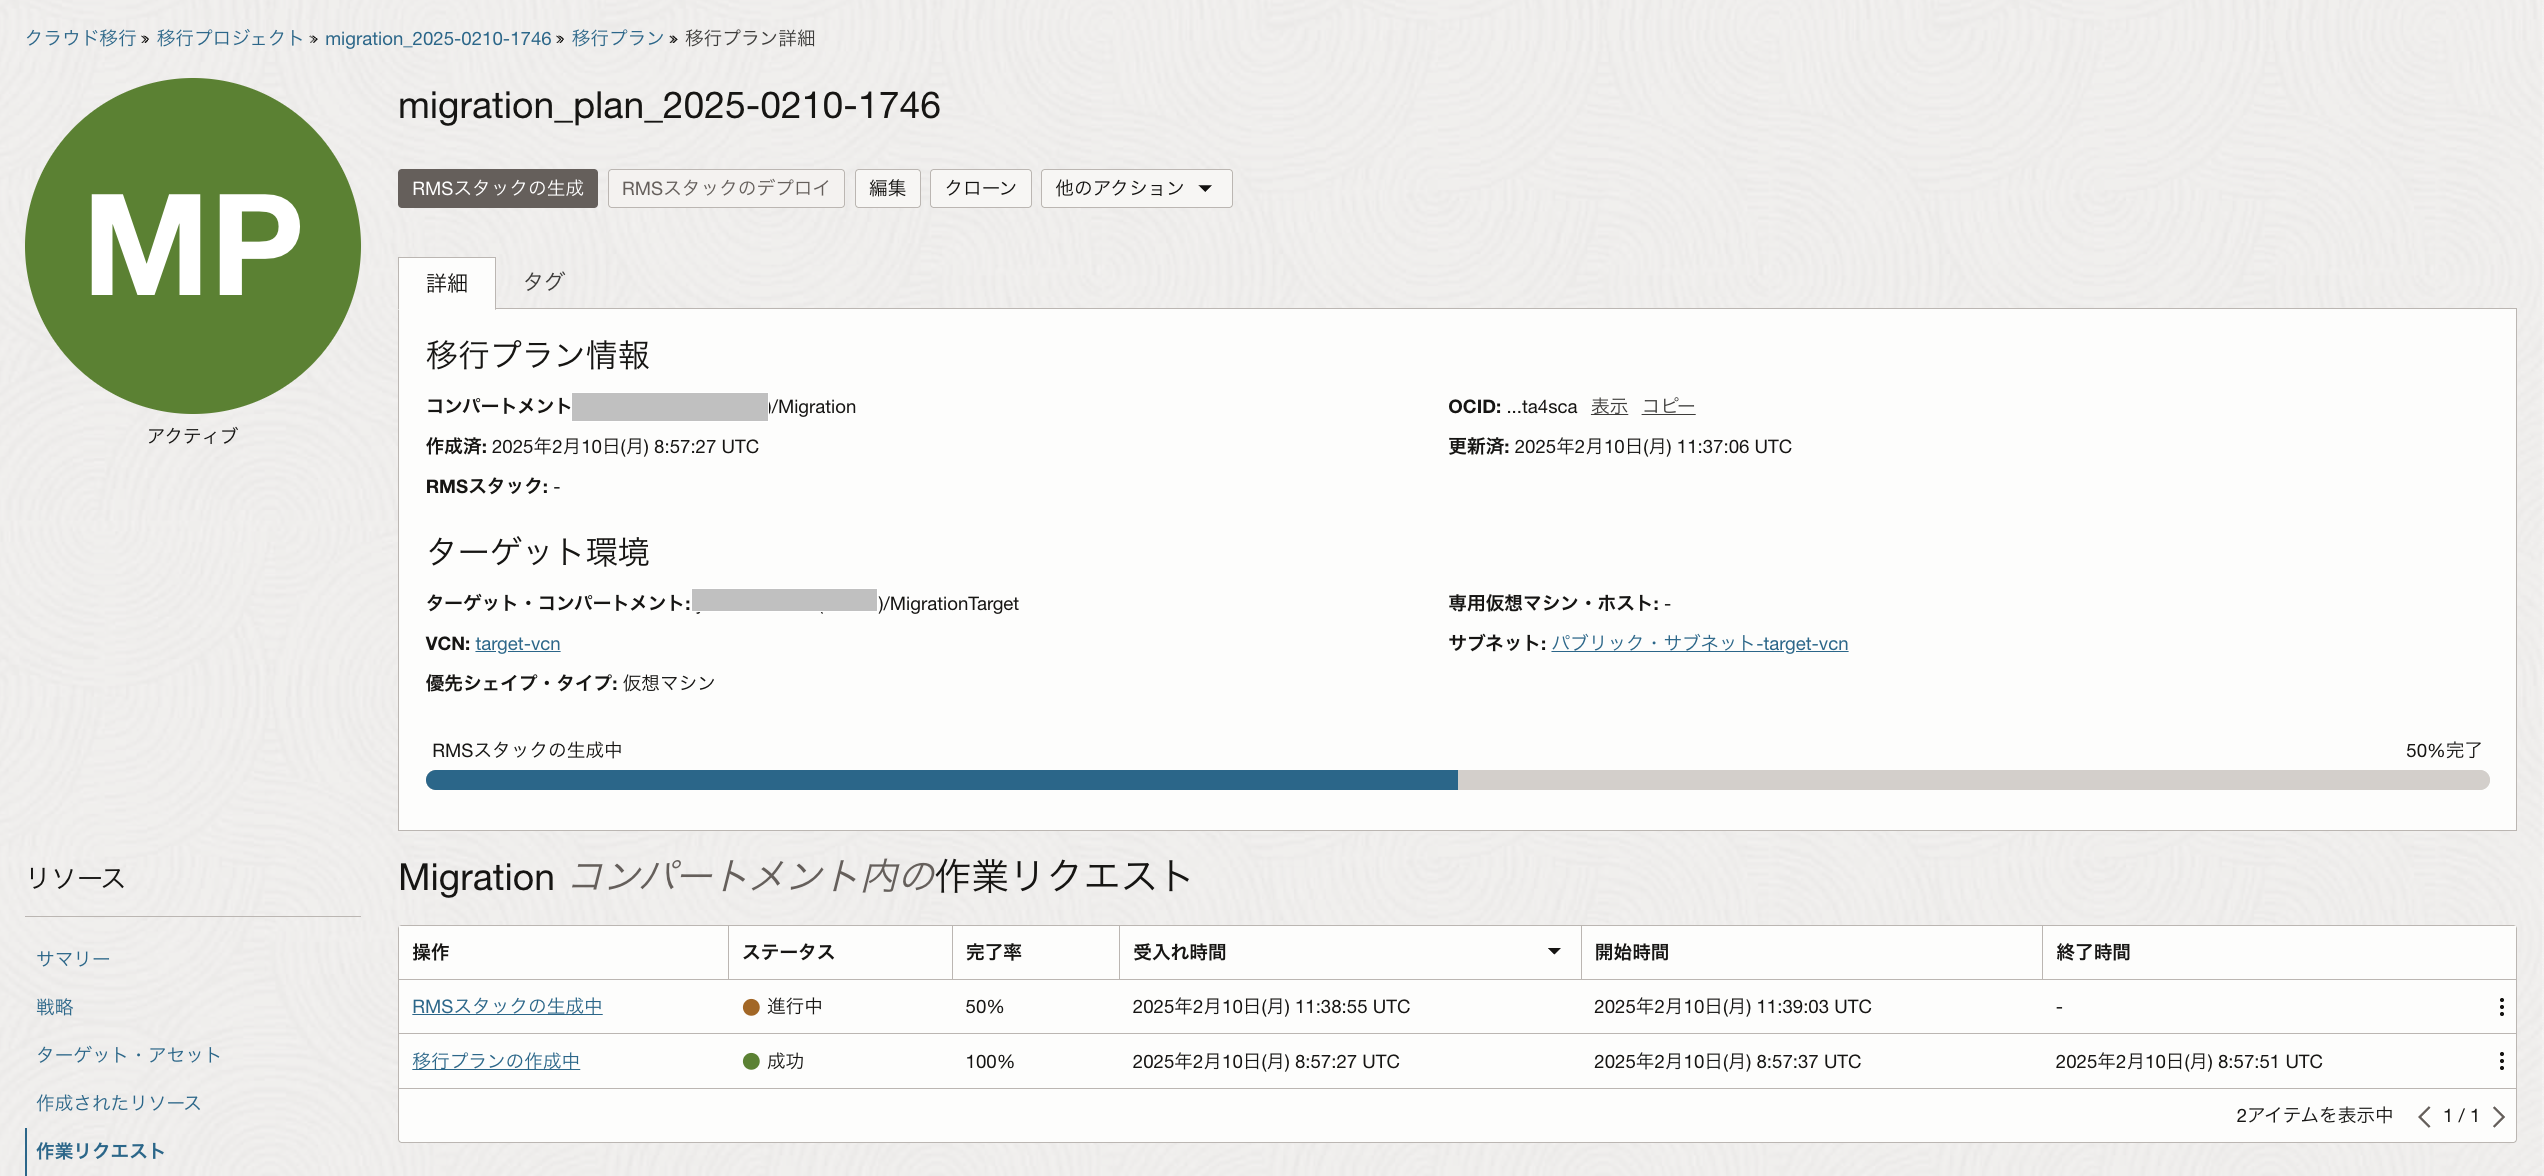The height and width of the screenshot is (1176, 2544).
Task: Open ターゲット・アセット in resources menu
Action: [x=128, y=1054]
